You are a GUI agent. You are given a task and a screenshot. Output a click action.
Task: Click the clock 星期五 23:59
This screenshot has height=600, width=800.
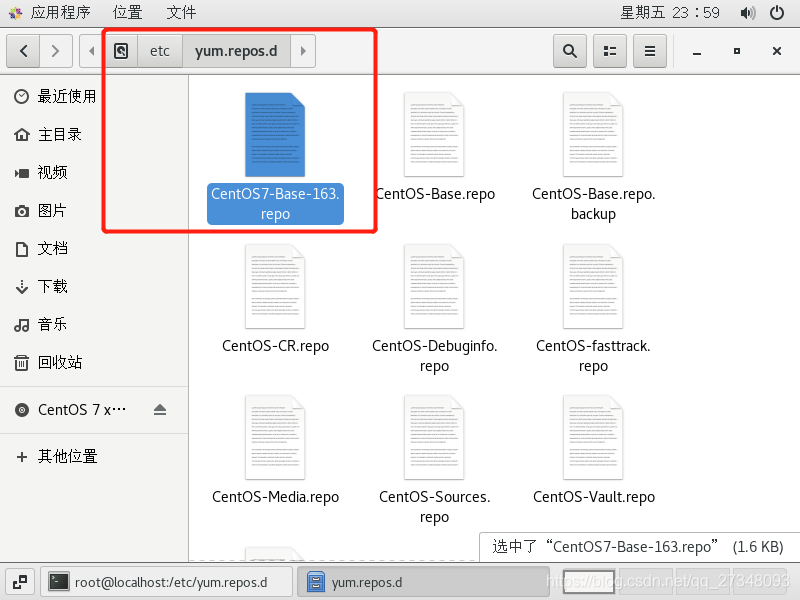pyautogui.click(x=670, y=12)
